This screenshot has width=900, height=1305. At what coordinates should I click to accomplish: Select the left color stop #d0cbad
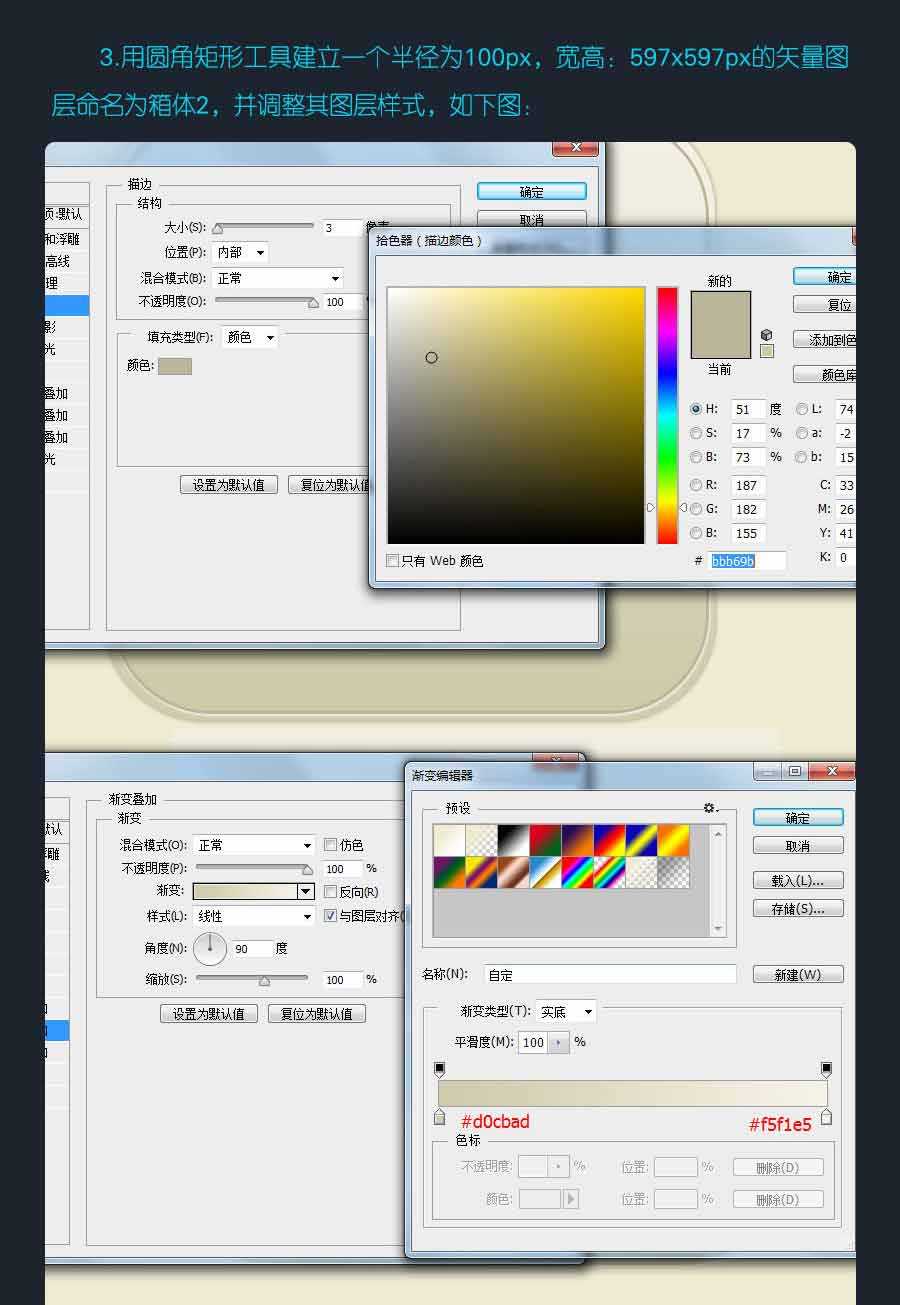pos(440,1116)
